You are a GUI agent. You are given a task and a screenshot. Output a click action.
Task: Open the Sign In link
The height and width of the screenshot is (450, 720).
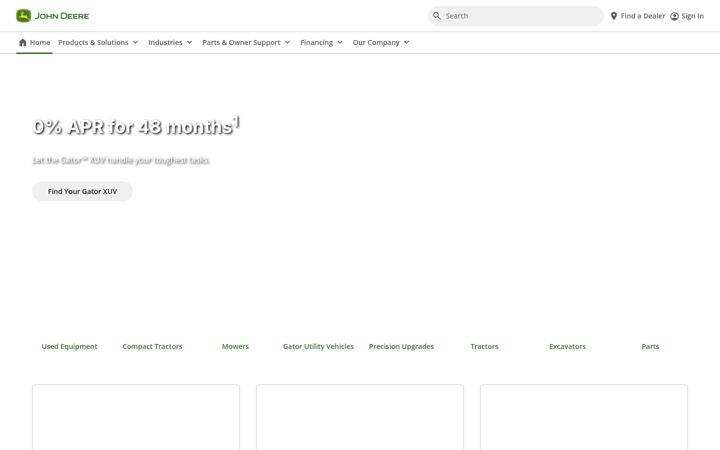pyautogui.click(x=687, y=16)
